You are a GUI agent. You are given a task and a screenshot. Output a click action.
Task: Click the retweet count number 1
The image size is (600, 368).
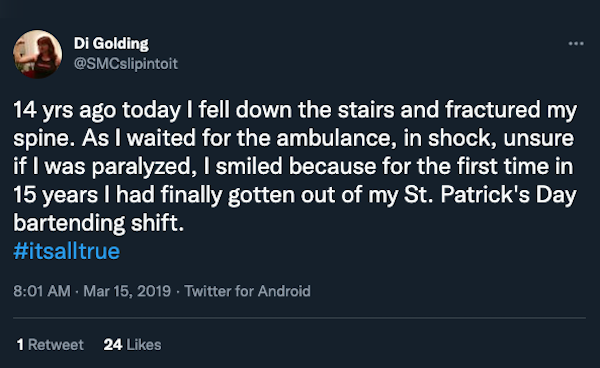[x=20, y=345]
